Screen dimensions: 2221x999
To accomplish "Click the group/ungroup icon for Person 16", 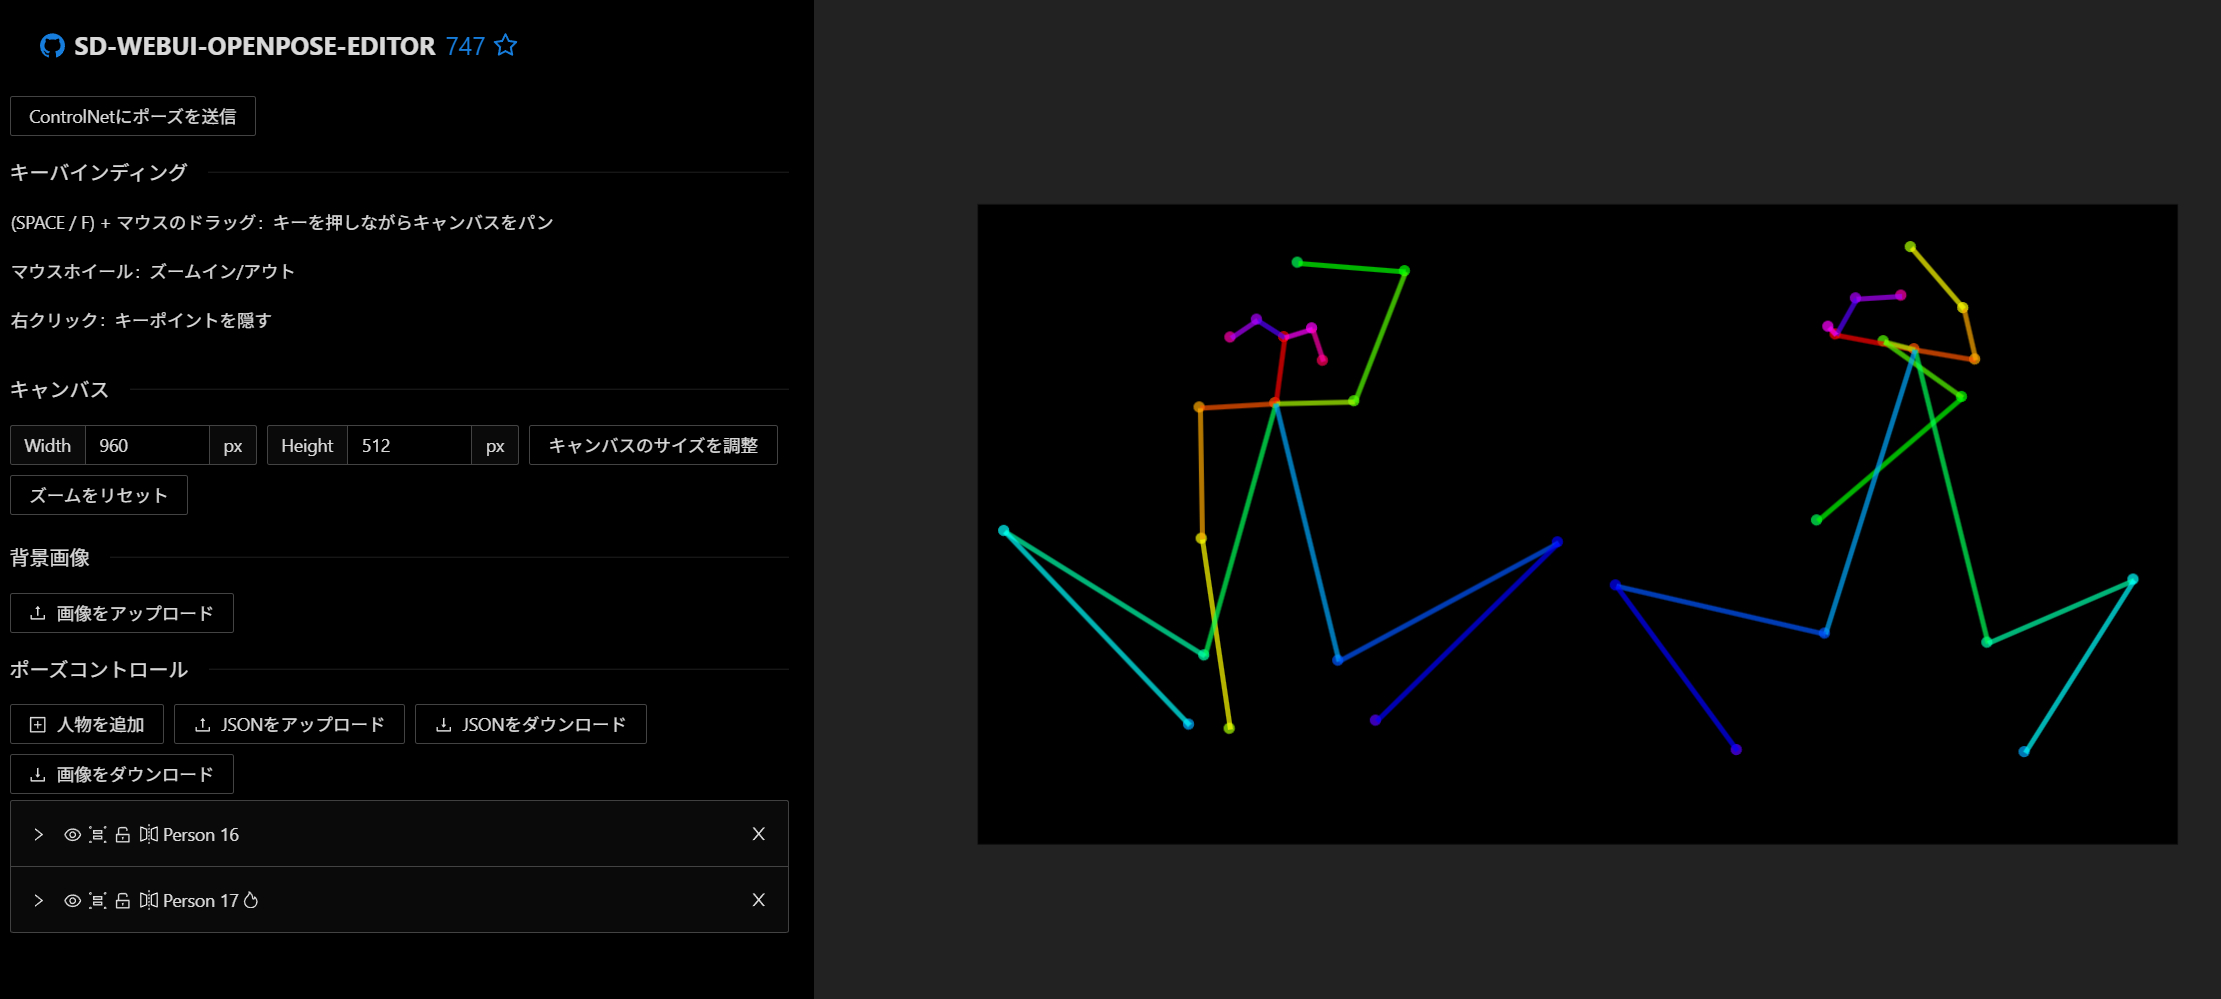I will [x=97, y=835].
